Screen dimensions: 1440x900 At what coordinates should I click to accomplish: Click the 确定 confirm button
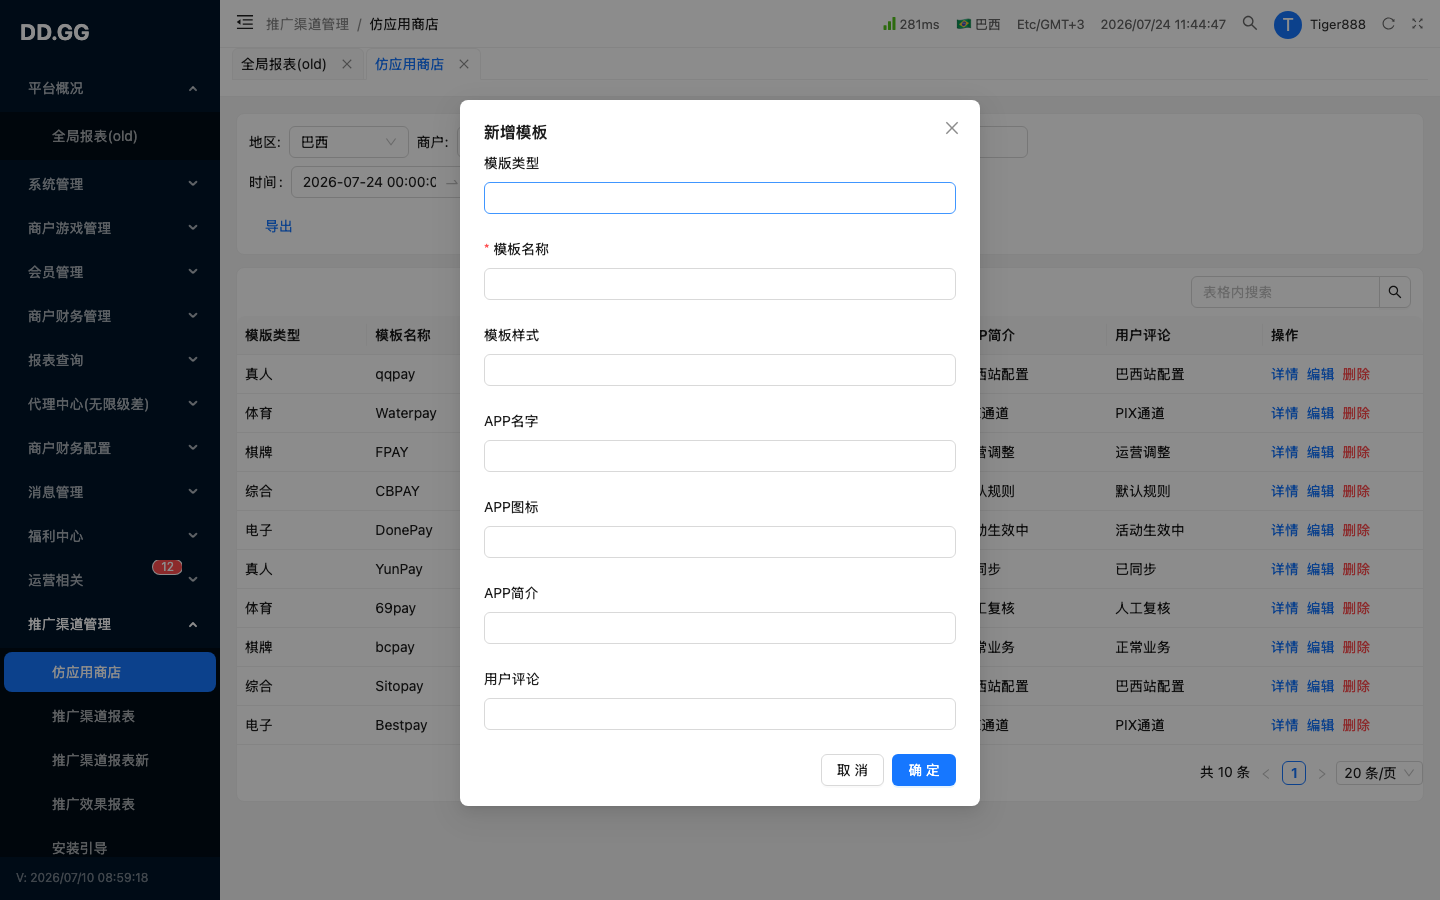924,770
